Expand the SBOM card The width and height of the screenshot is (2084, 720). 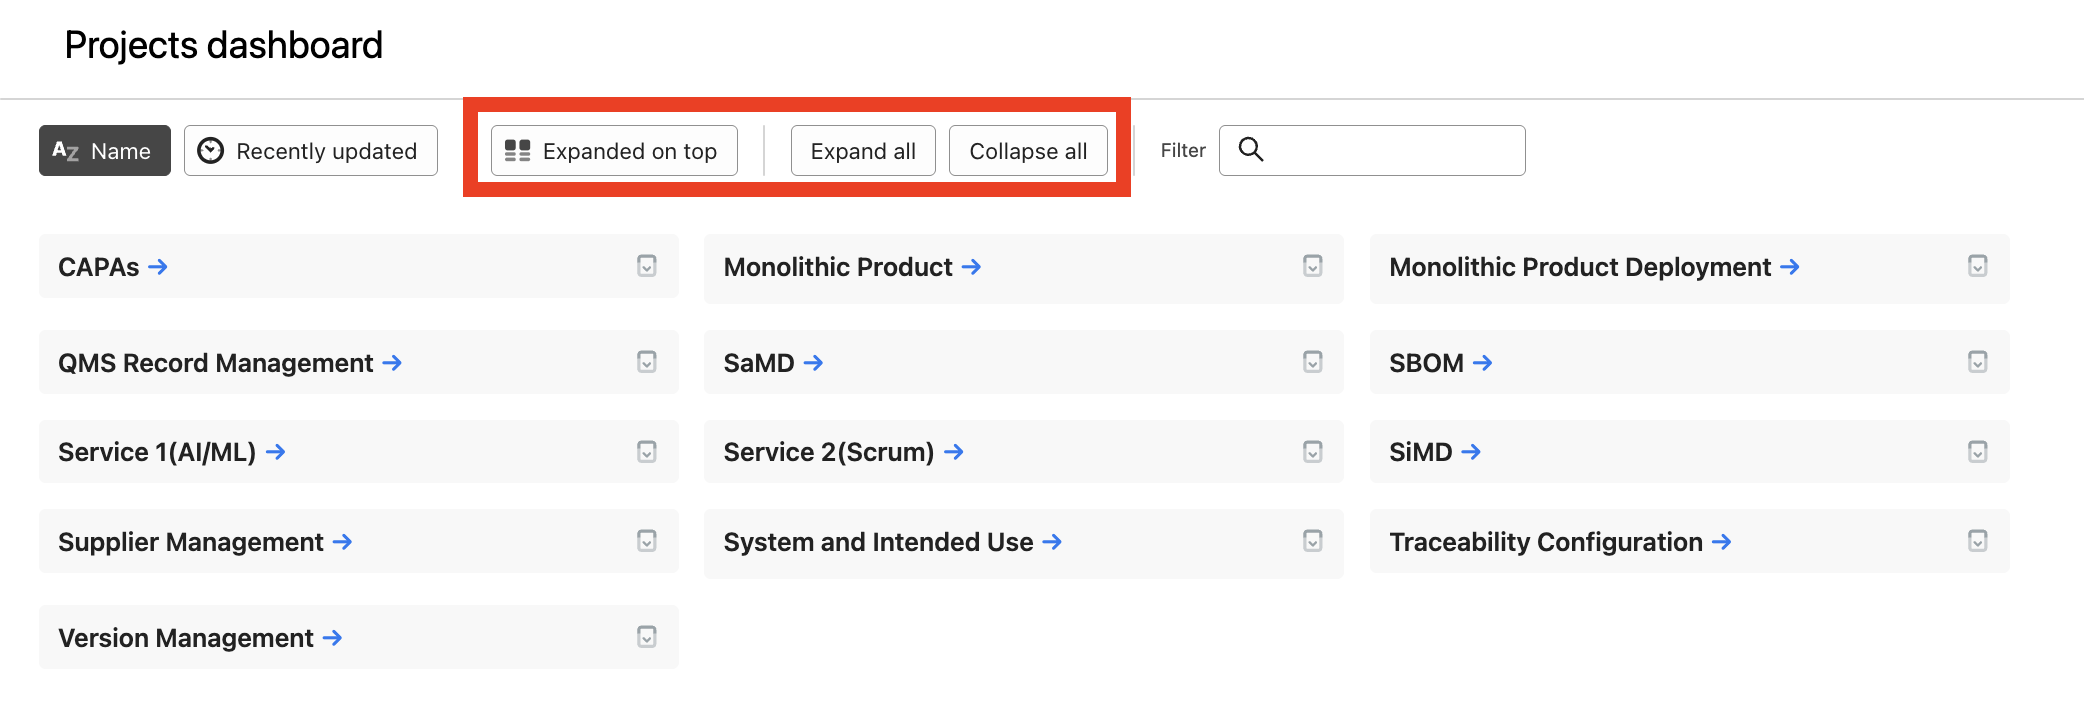pos(1978,362)
